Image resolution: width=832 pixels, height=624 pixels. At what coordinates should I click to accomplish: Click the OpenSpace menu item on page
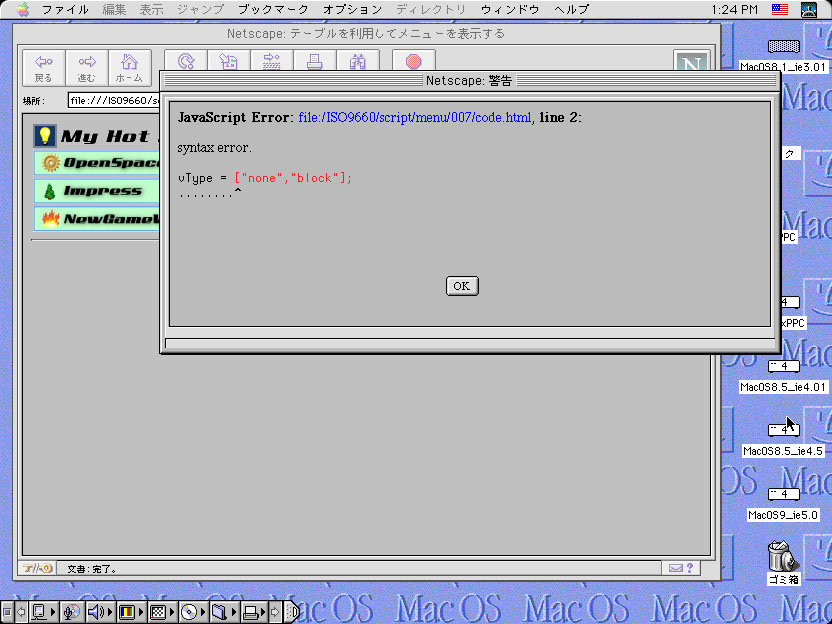[97, 162]
